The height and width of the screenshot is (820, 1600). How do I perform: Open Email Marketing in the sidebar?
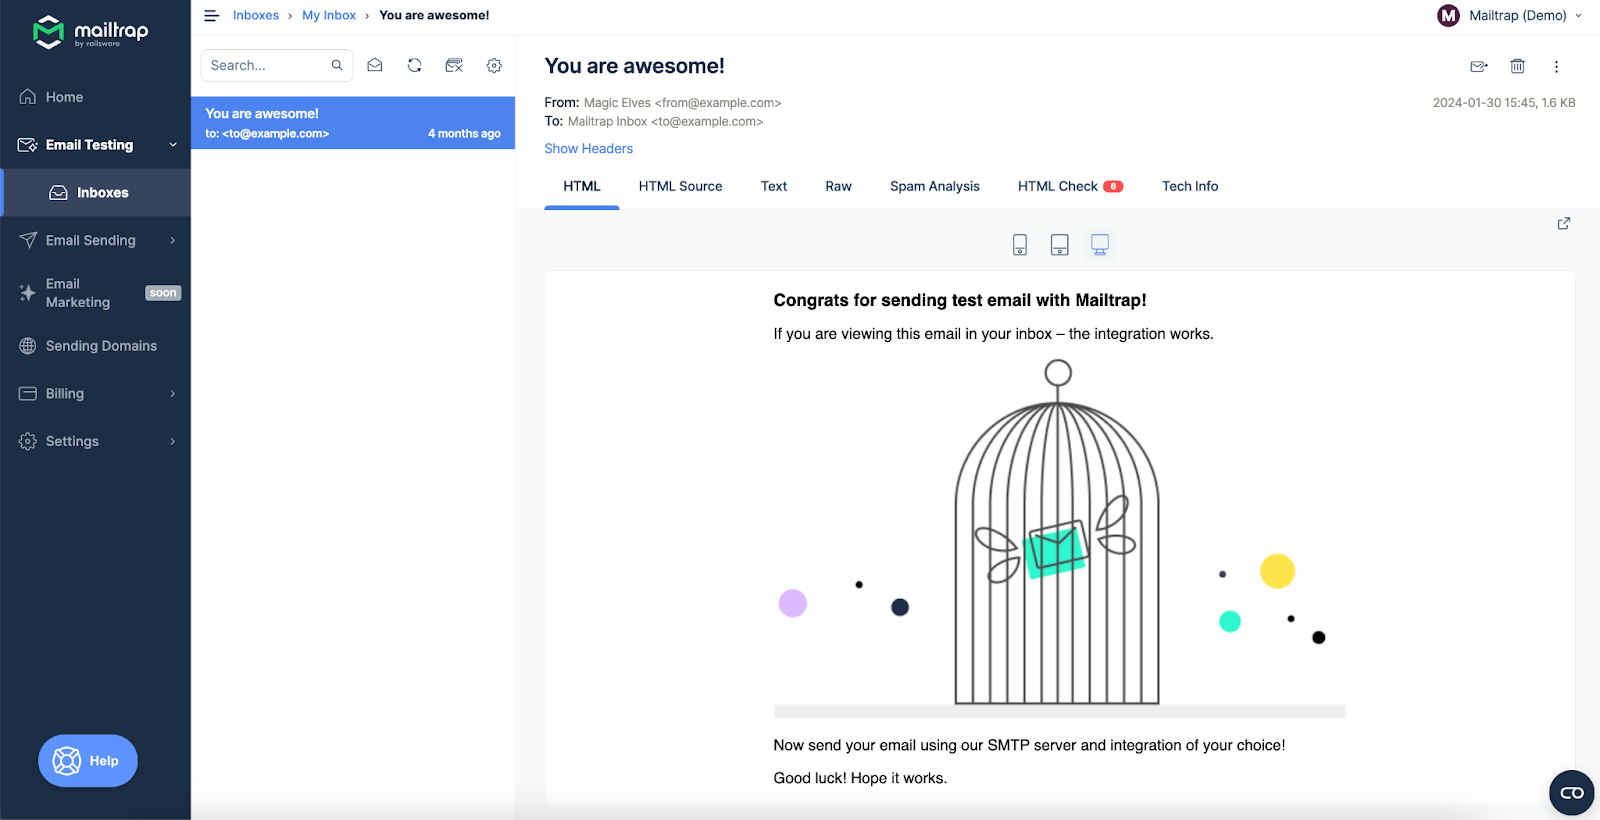(95, 293)
